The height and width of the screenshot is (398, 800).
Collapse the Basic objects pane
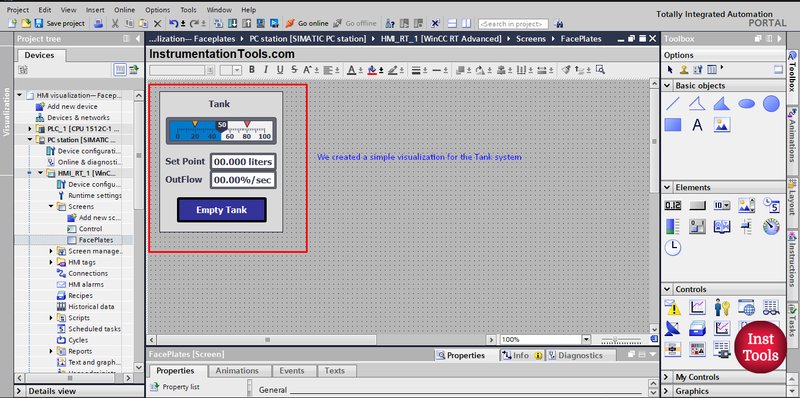(668, 85)
